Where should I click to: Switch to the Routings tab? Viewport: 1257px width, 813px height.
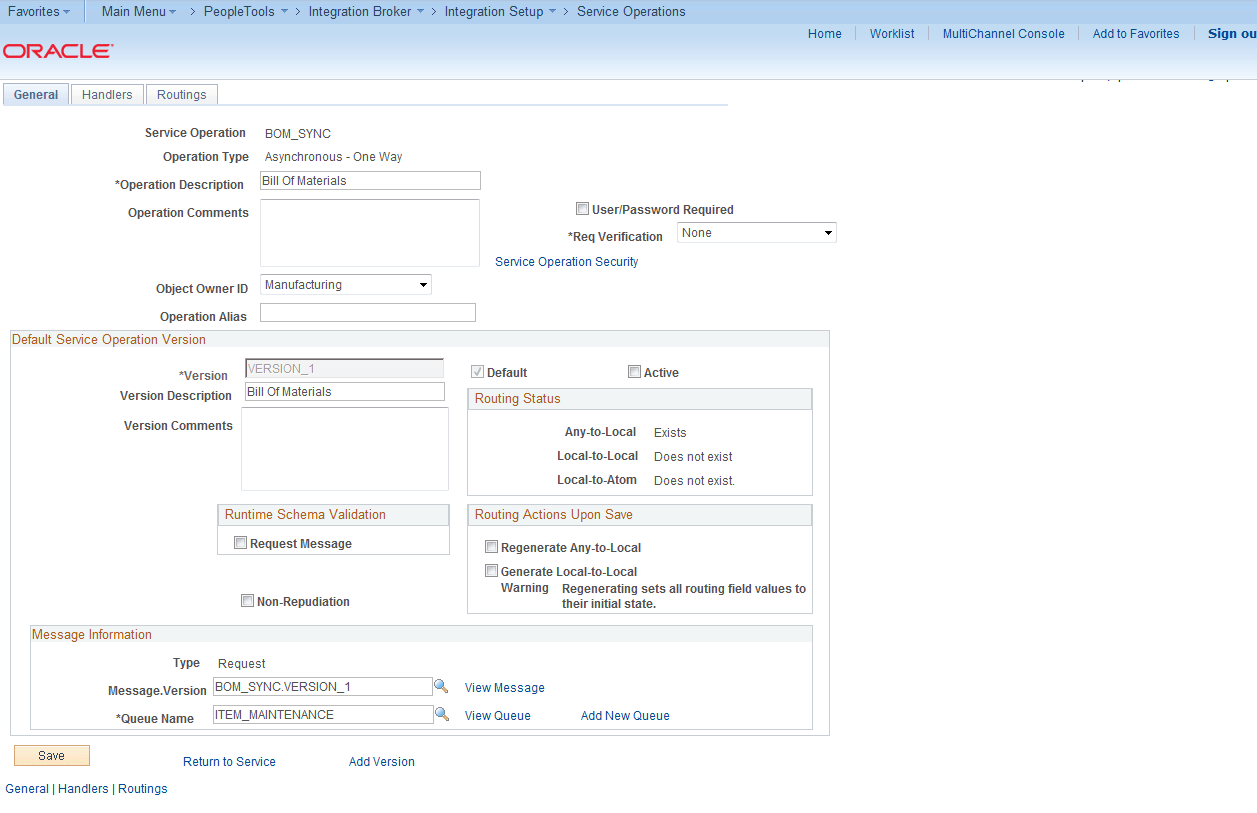pos(181,94)
